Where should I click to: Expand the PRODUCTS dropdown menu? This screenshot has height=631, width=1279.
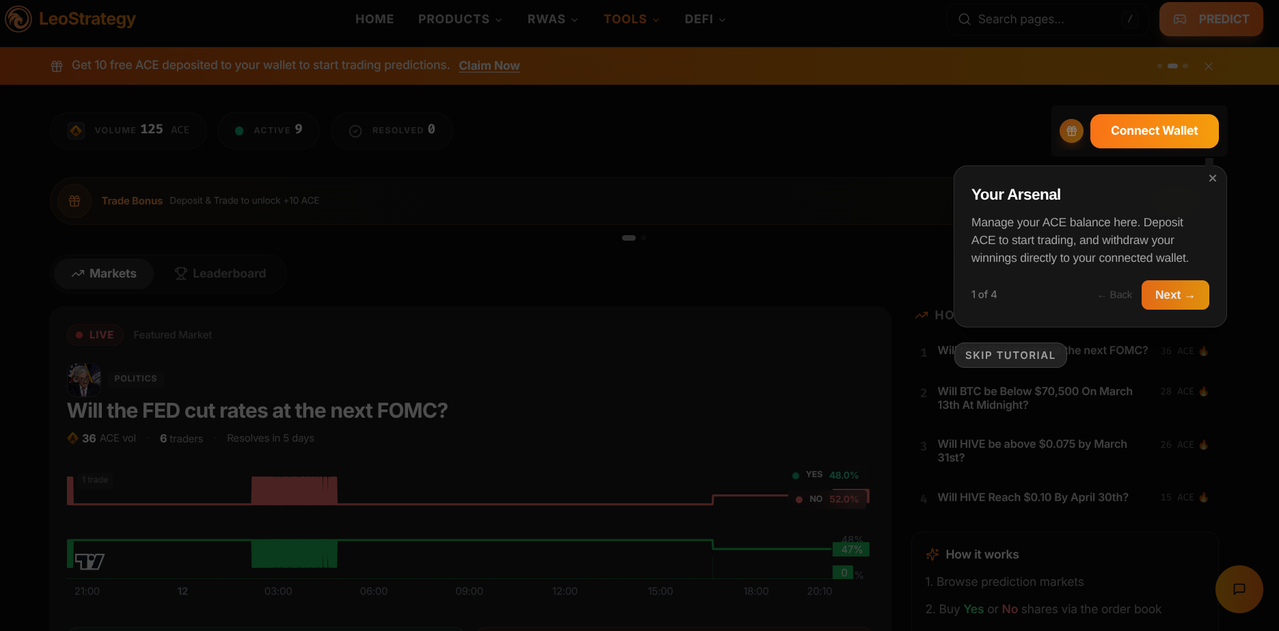460,19
